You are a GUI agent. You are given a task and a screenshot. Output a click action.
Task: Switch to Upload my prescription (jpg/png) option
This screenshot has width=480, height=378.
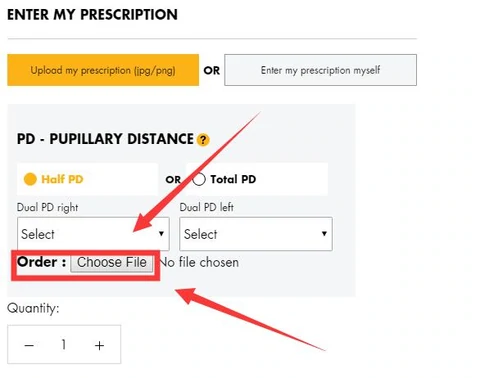(x=103, y=70)
